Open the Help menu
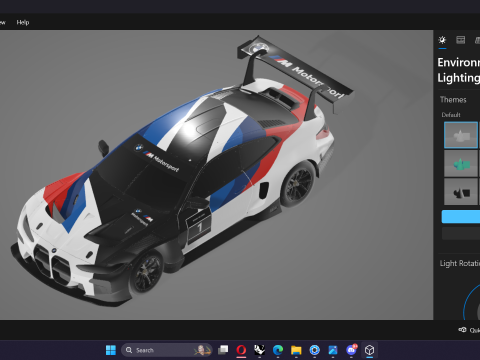The width and height of the screenshot is (480, 360). (x=23, y=22)
